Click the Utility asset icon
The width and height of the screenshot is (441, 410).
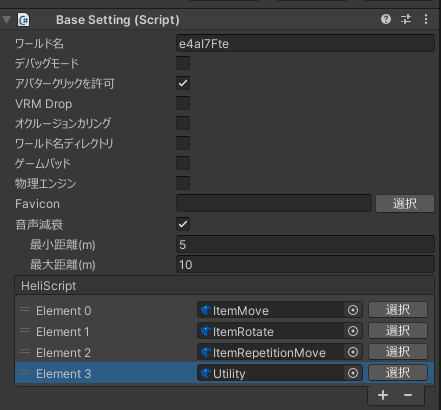pyautogui.click(x=206, y=373)
